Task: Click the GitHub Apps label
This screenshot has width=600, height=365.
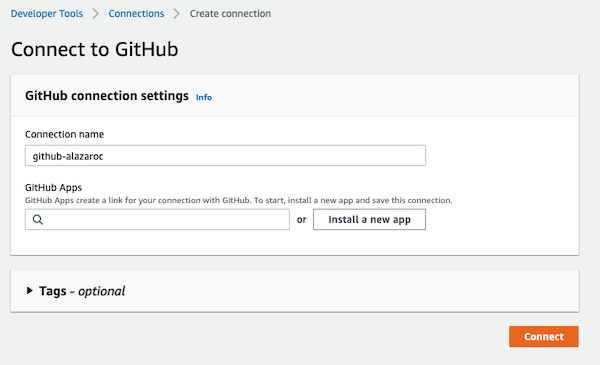Action: (x=54, y=187)
